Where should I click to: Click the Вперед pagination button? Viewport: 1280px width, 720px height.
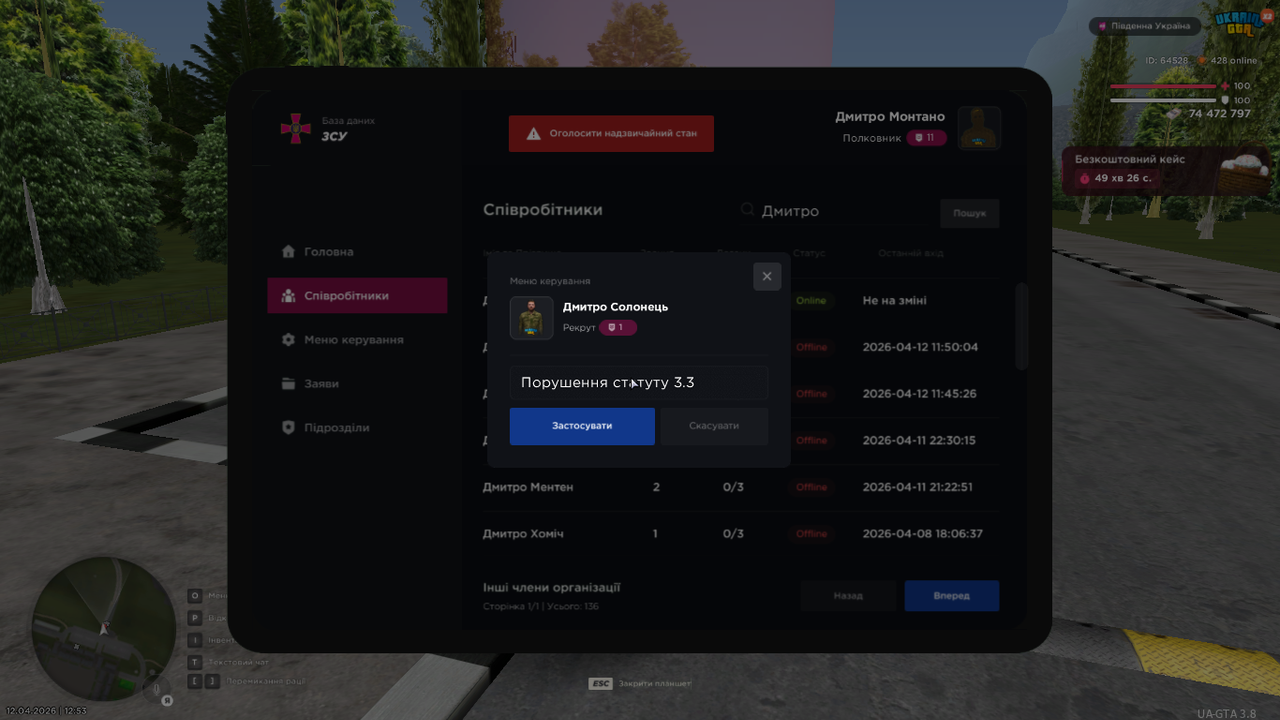(x=952, y=596)
